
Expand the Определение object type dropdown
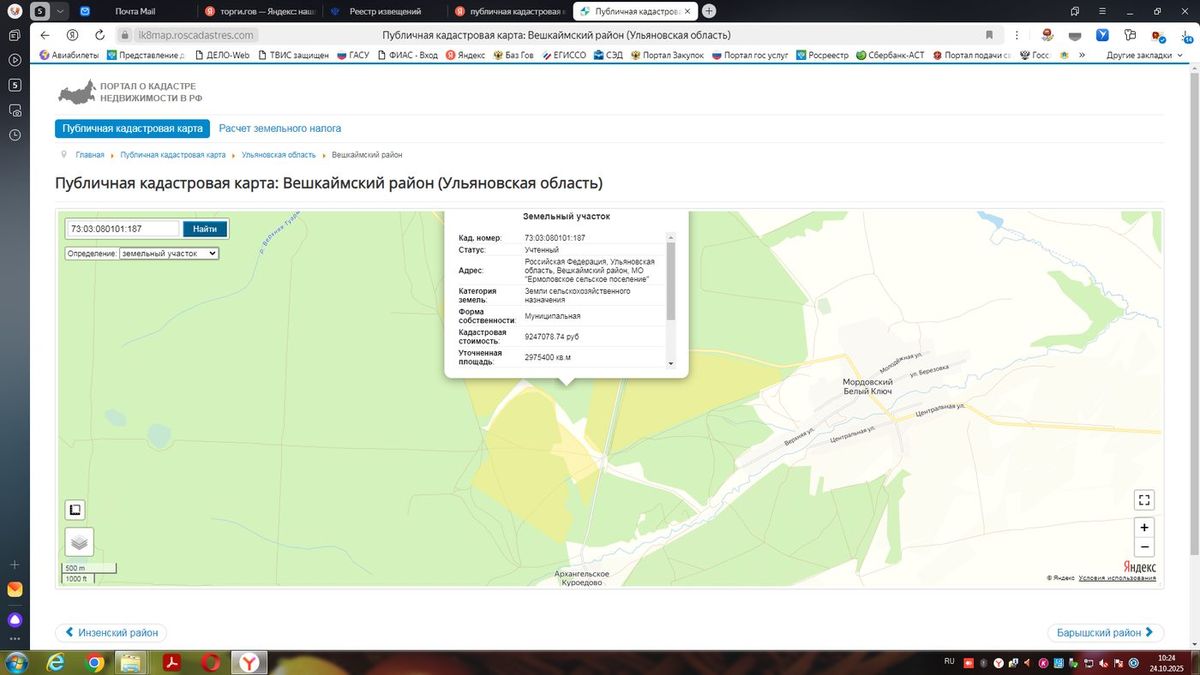(x=168, y=254)
